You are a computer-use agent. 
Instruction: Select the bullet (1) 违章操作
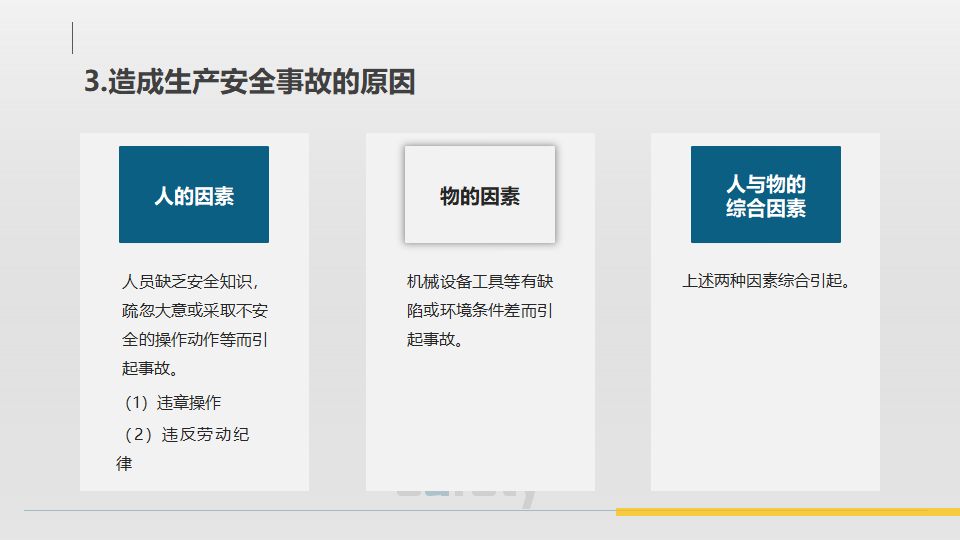click(x=170, y=403)
